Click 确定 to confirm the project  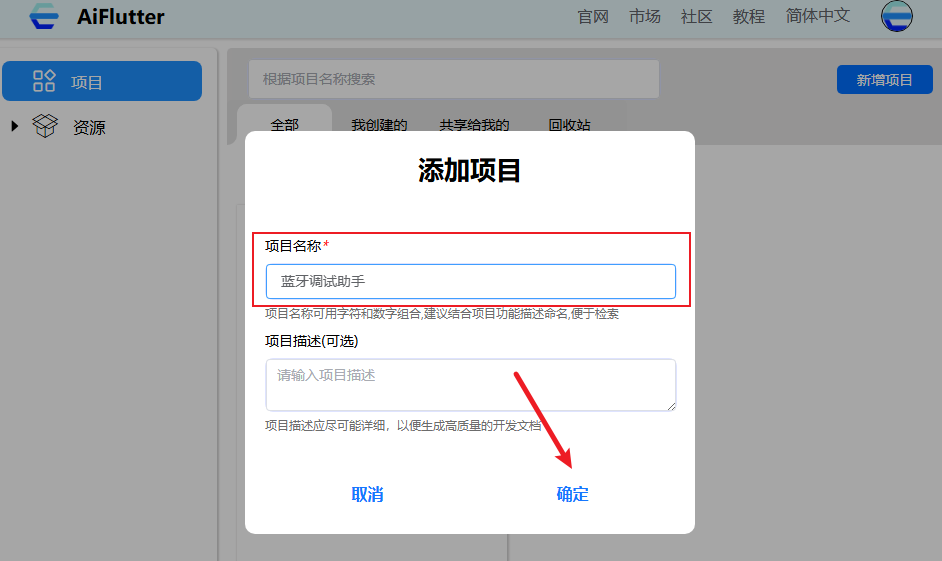coord(573,494)
